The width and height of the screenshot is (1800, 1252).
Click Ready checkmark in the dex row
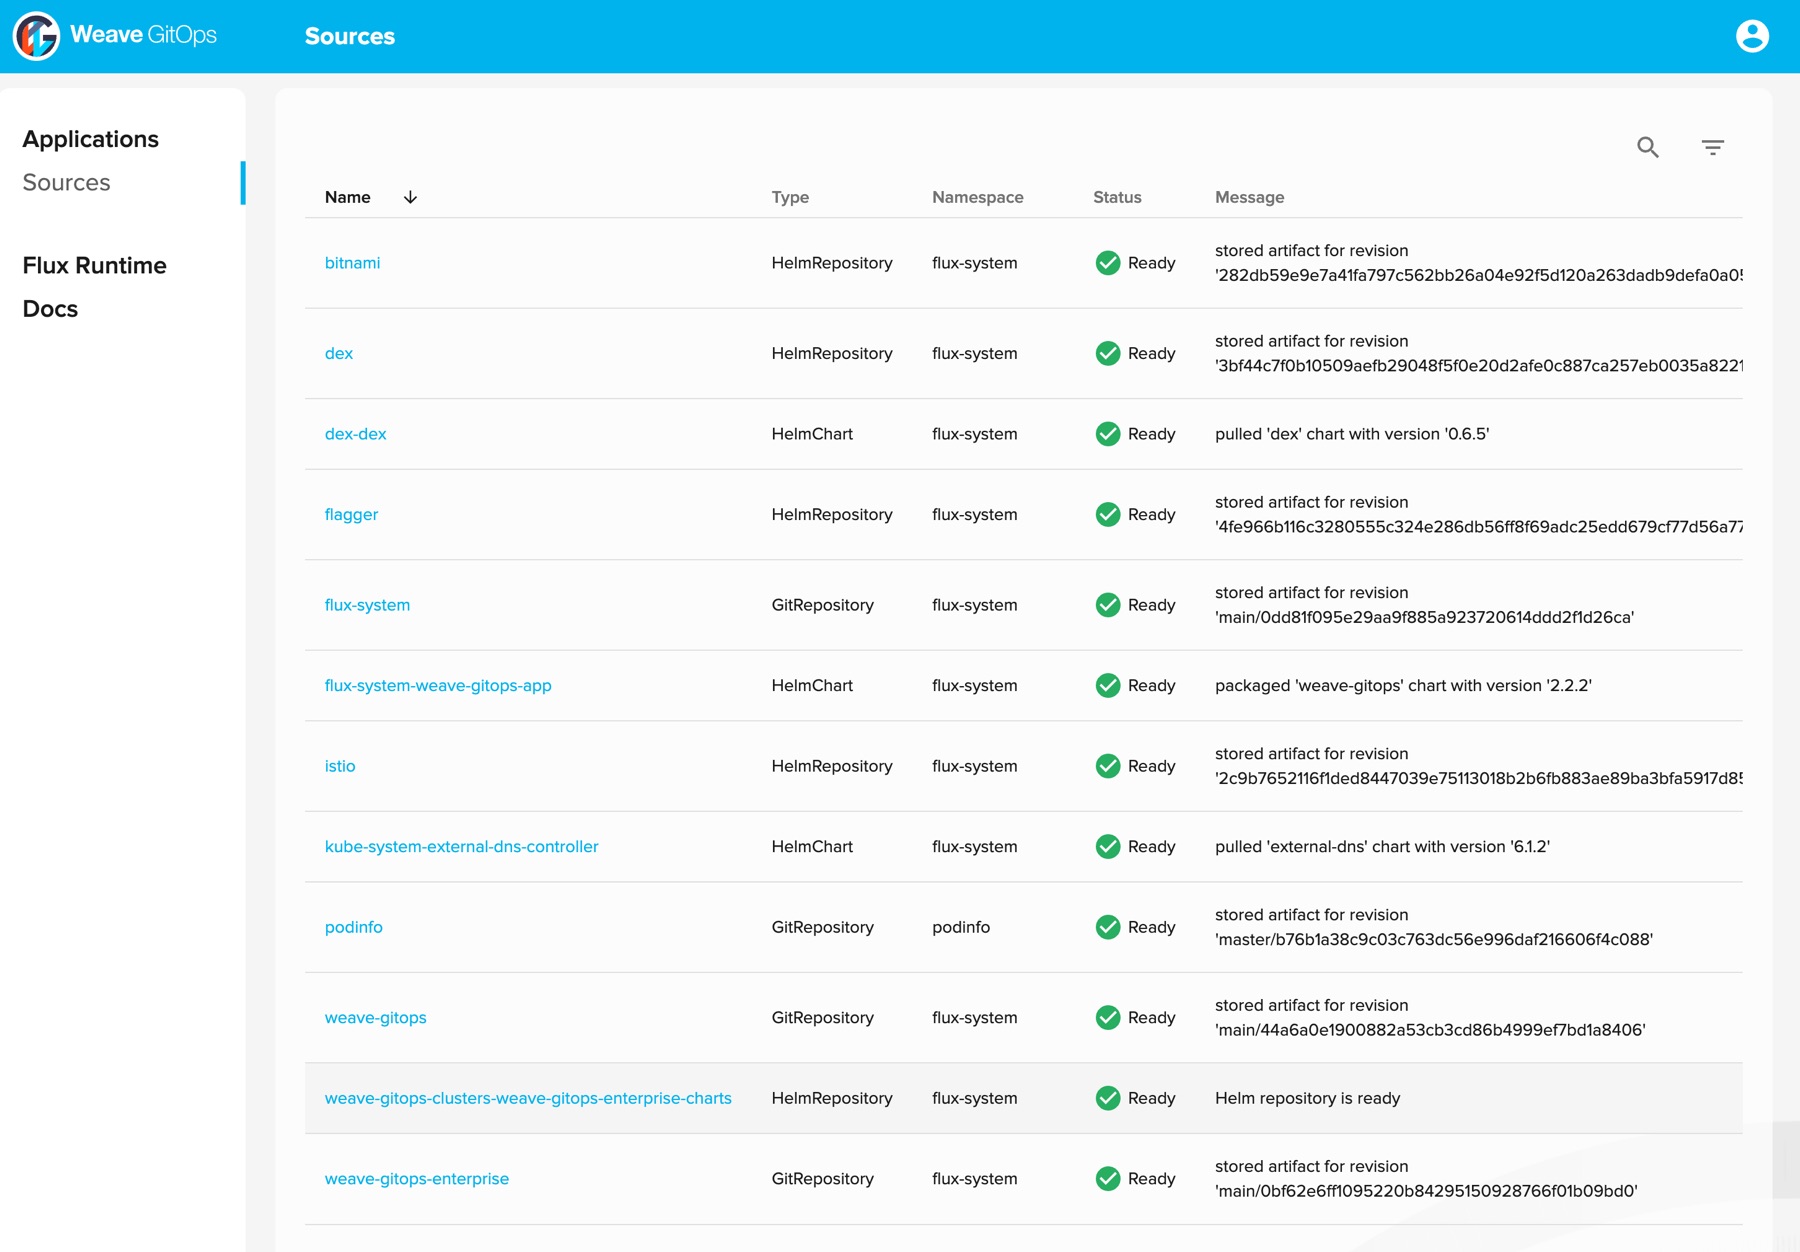pyautogui.click(x=1107, y=353)
